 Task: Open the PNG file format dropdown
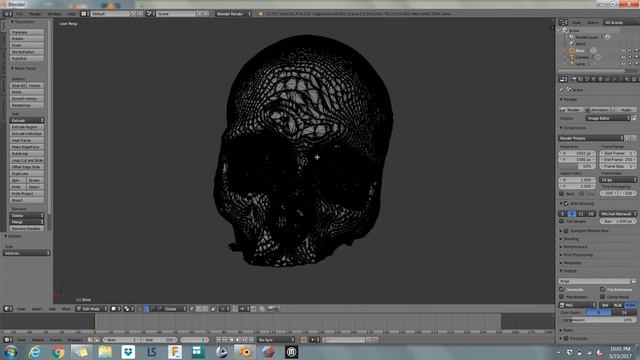tap(577, 305)
